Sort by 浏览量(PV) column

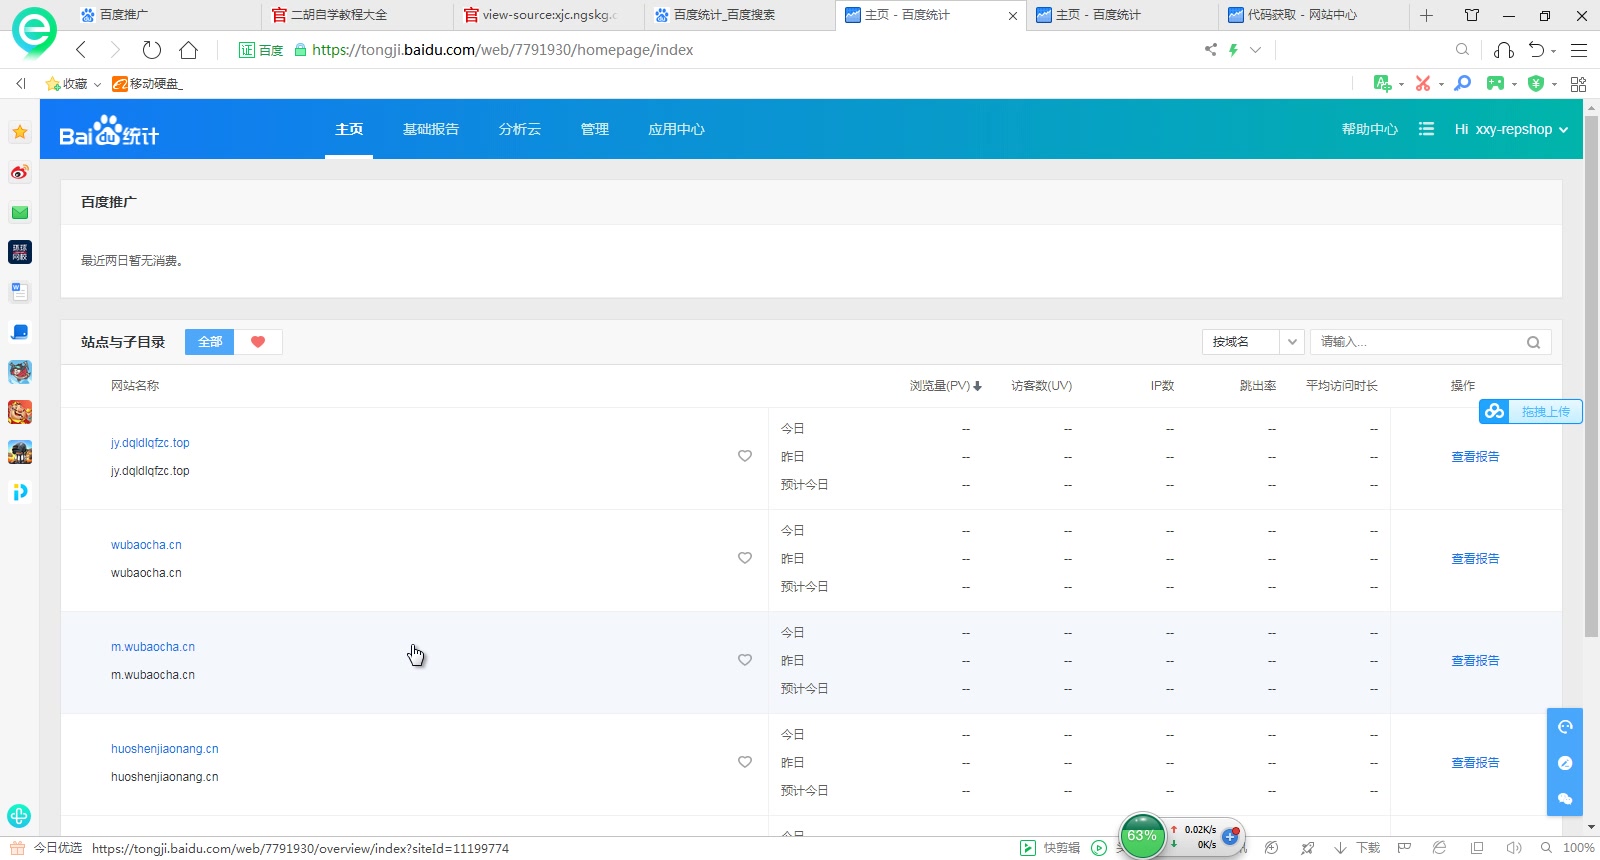[x=945, y=386]
